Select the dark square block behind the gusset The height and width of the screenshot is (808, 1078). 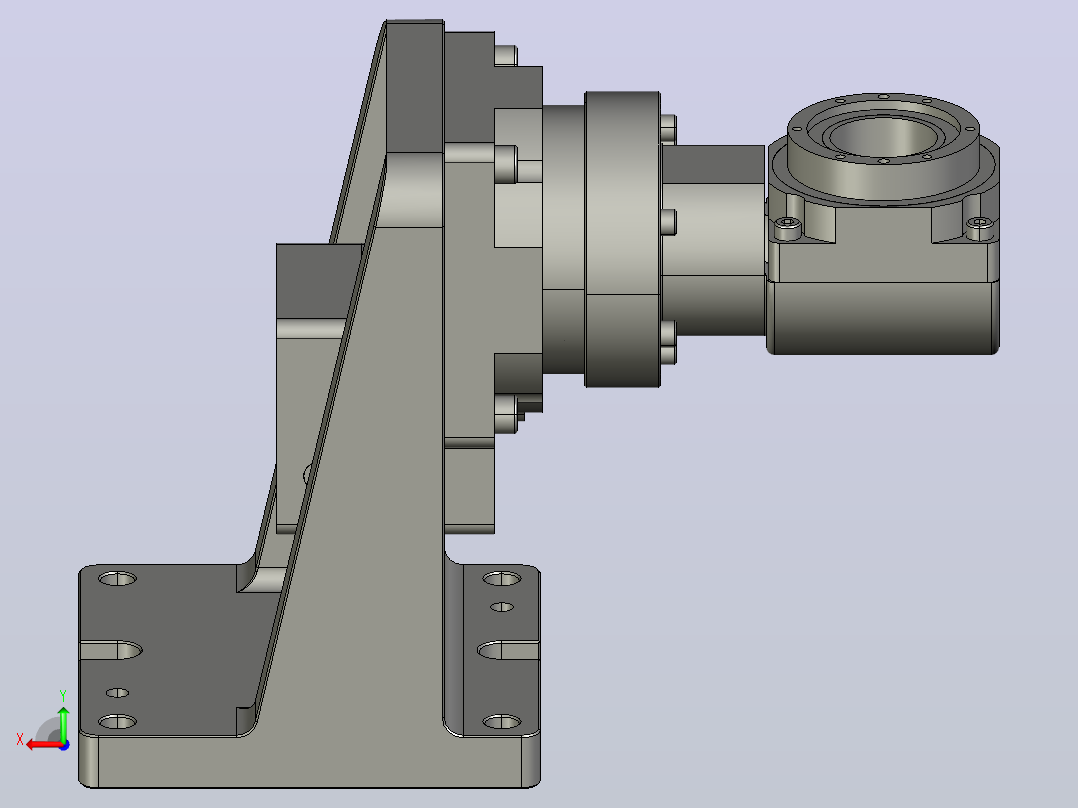pyautogui.click(x=318, y=281)
